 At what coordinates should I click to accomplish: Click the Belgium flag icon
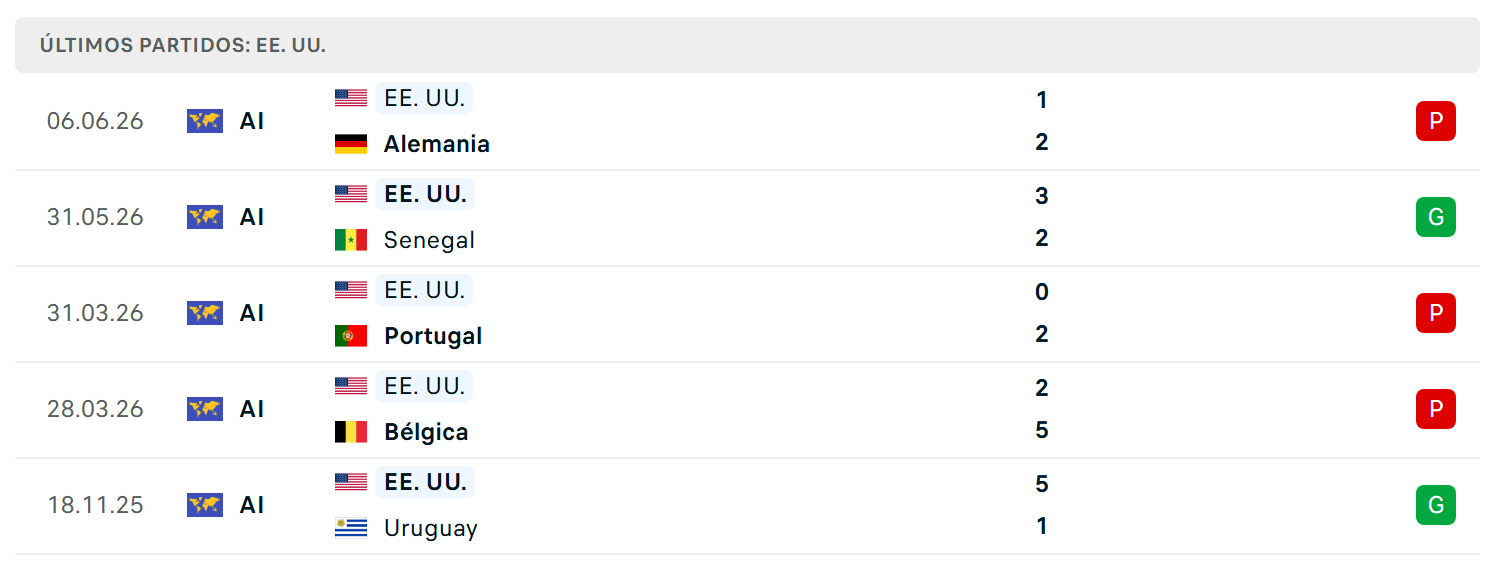[351, 432]
